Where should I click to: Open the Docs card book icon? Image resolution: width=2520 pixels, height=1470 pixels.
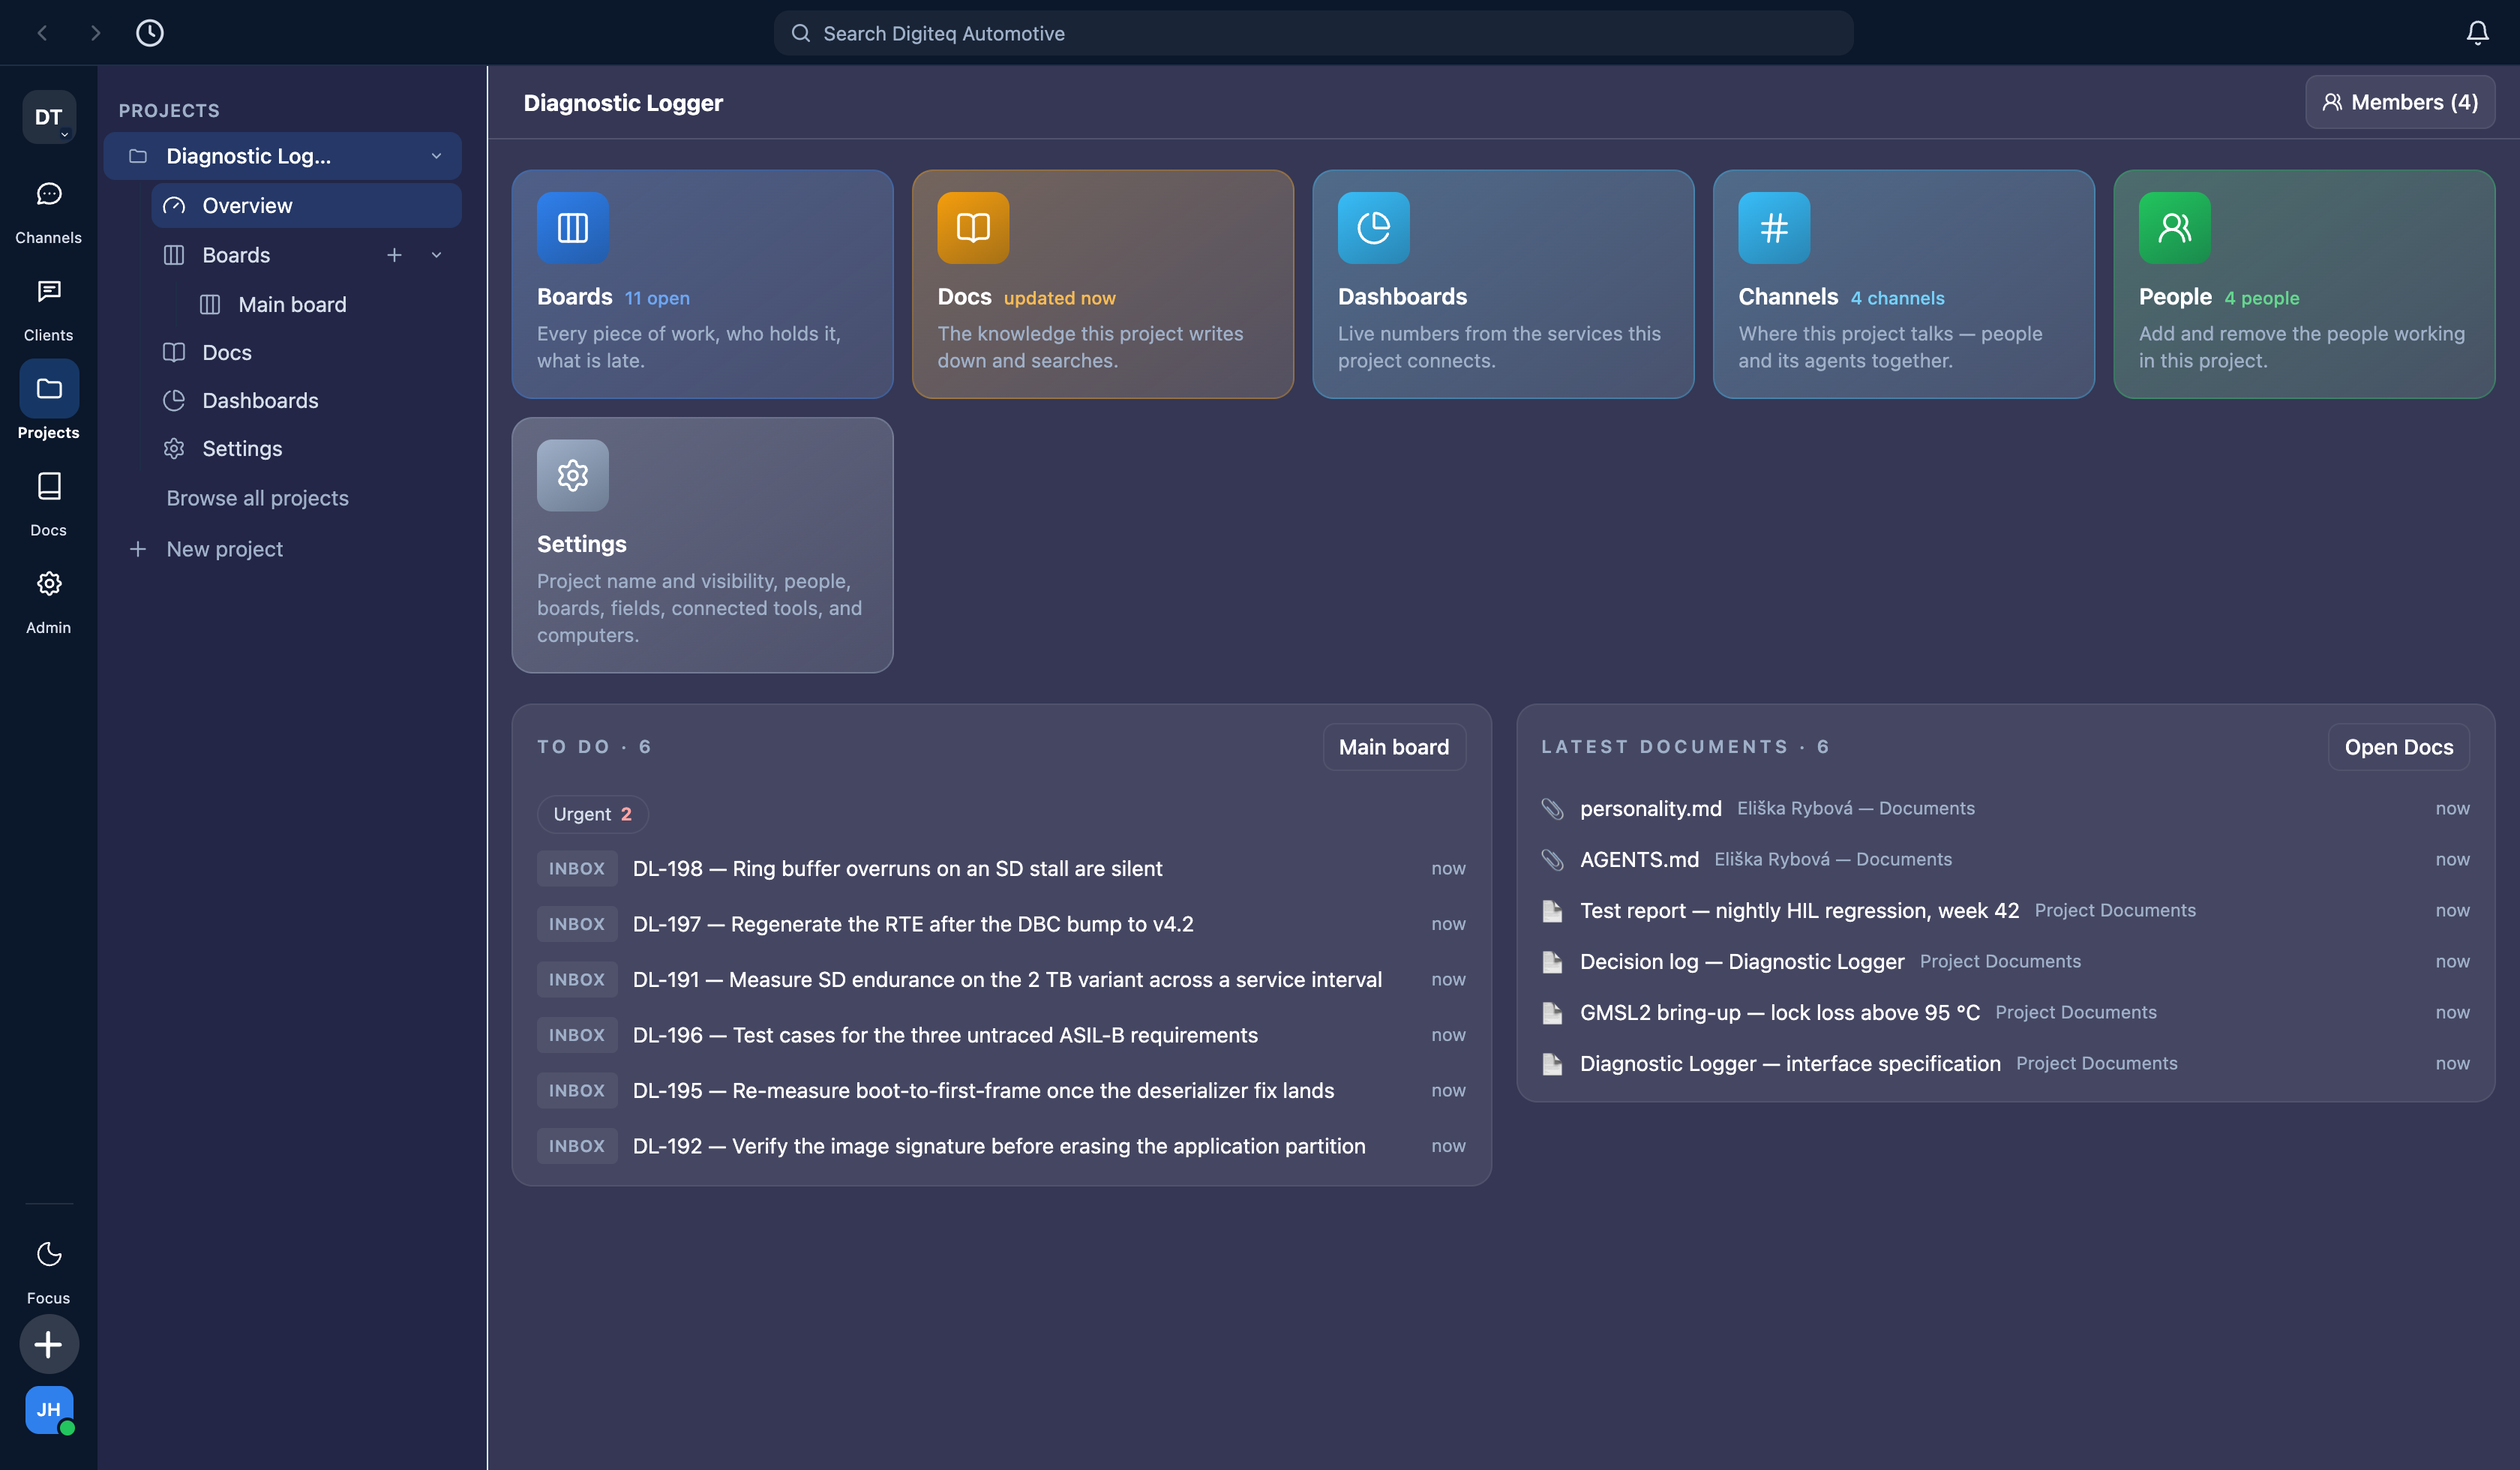coord(973,228)
